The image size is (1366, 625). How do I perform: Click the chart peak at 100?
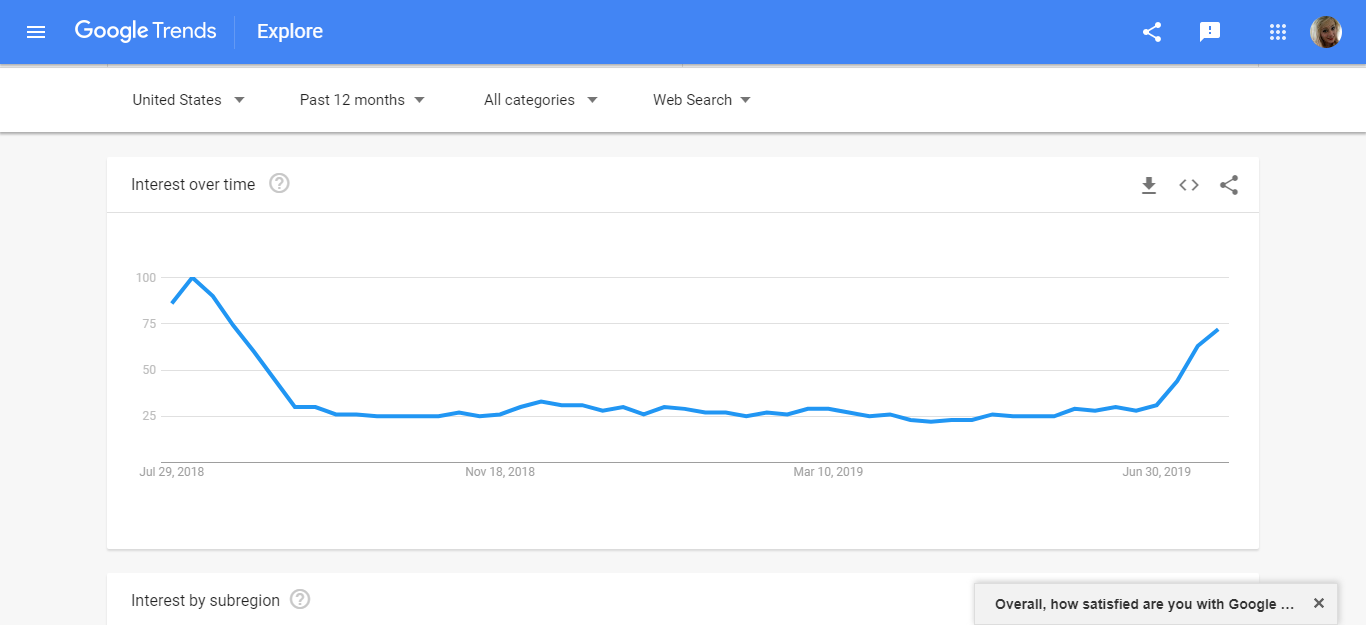(192, 278)
